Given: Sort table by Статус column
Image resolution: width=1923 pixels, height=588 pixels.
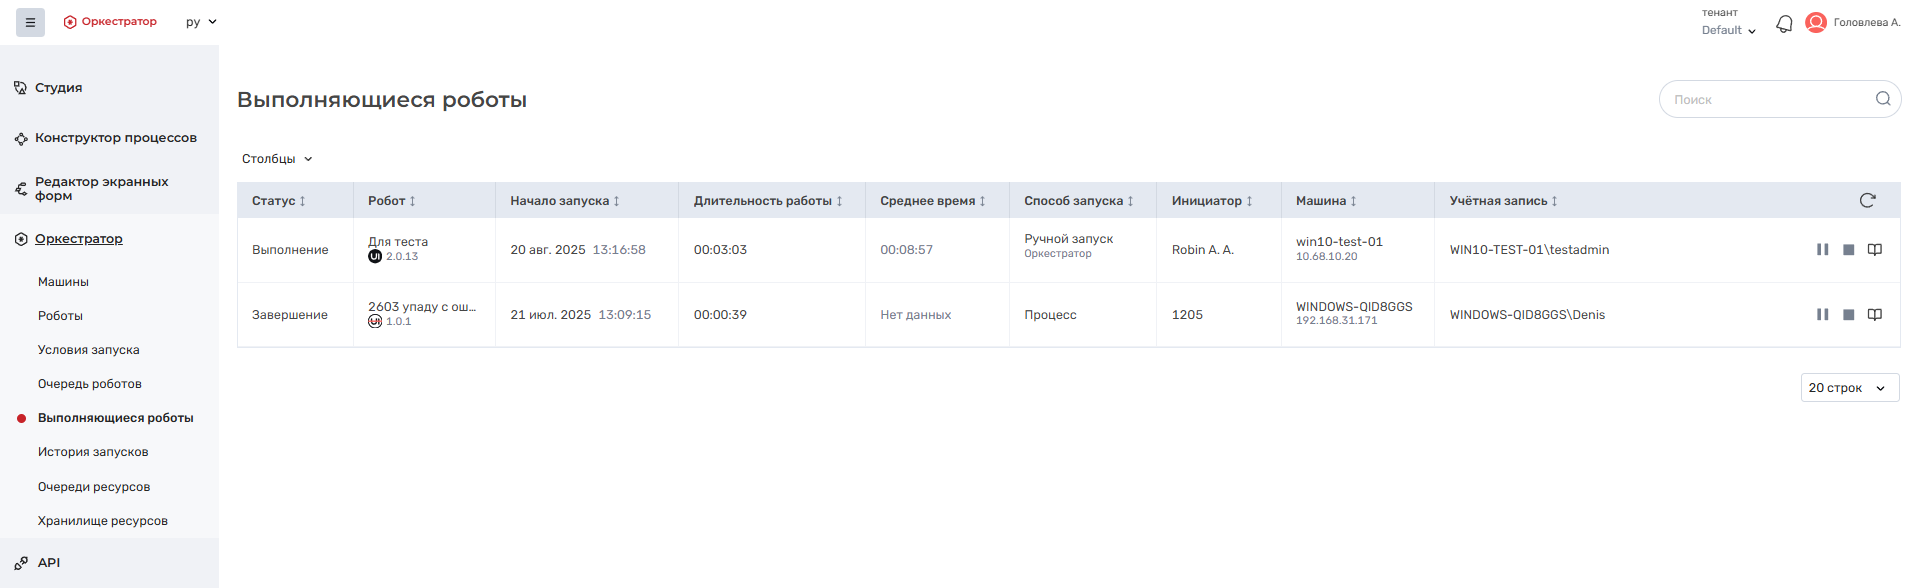Looking at the screenshot, I should [x=279, y=201].
